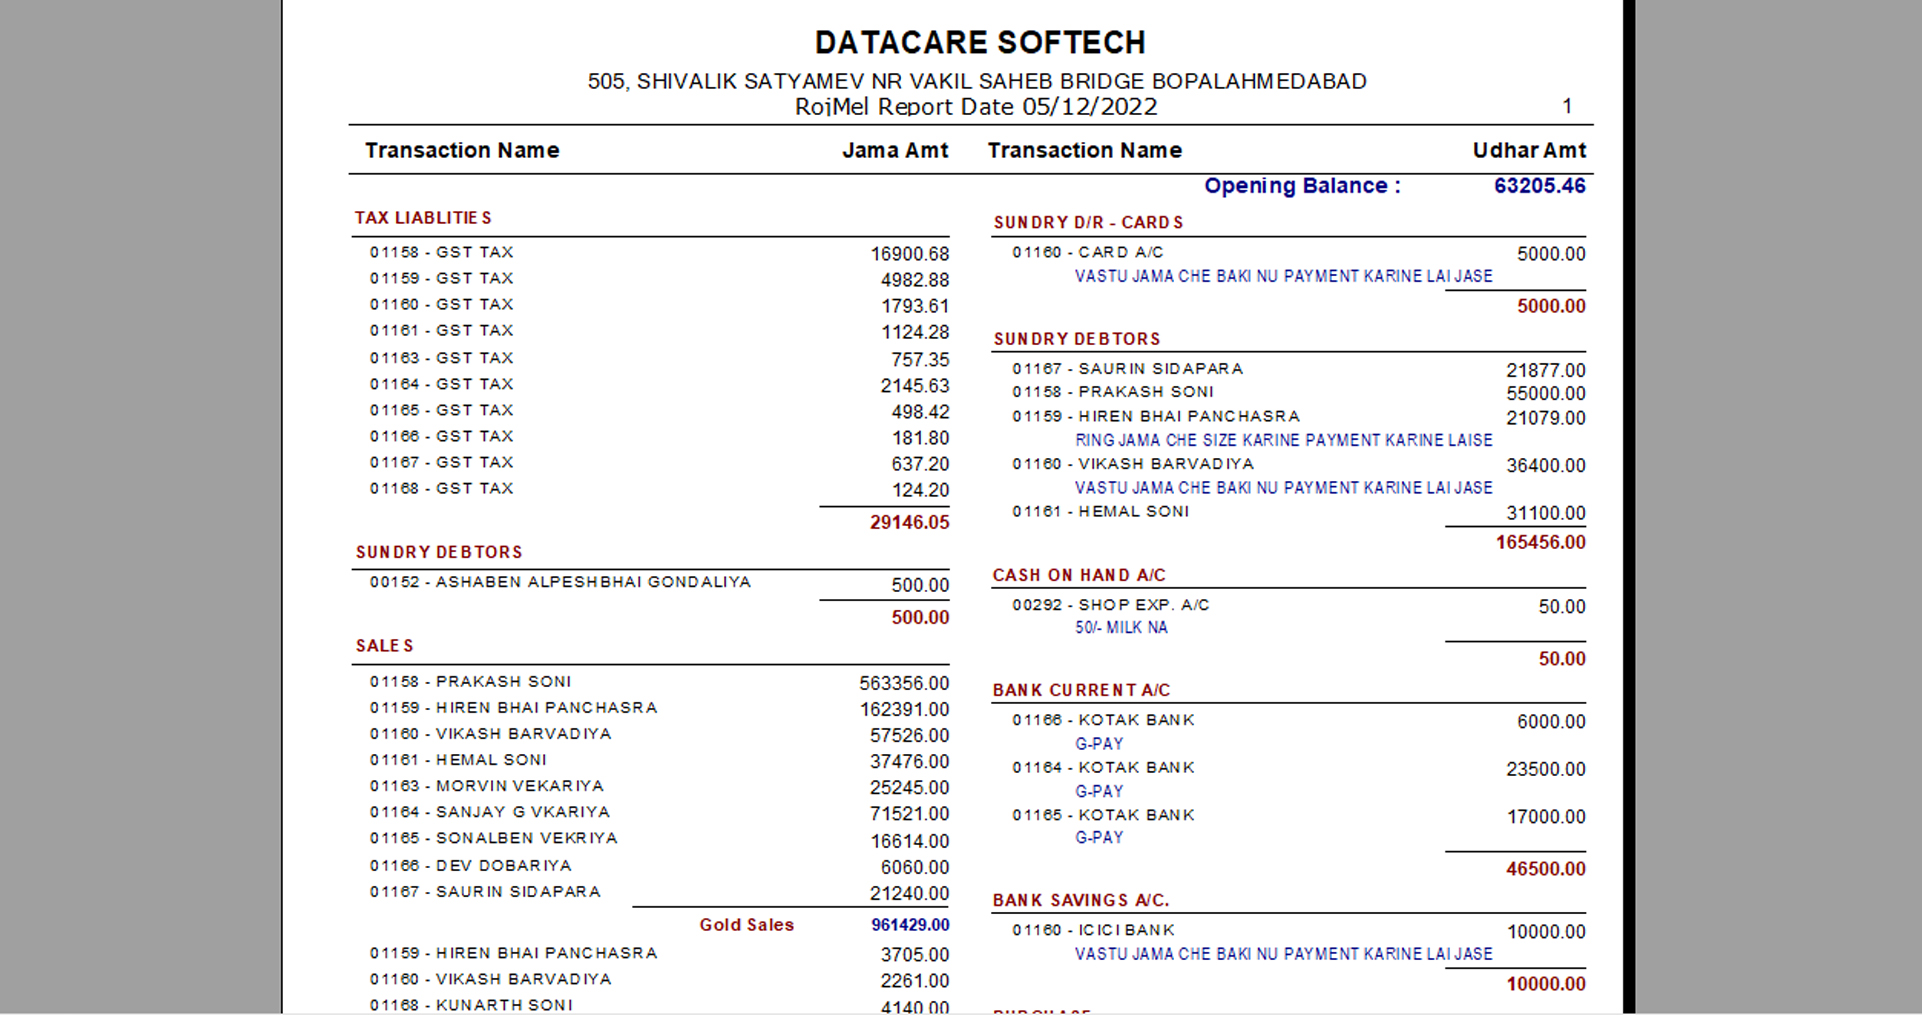Click the Gold Sales label
Image resolution: width=1922 pixels, height=1015 pixels.
coord(747,925)
